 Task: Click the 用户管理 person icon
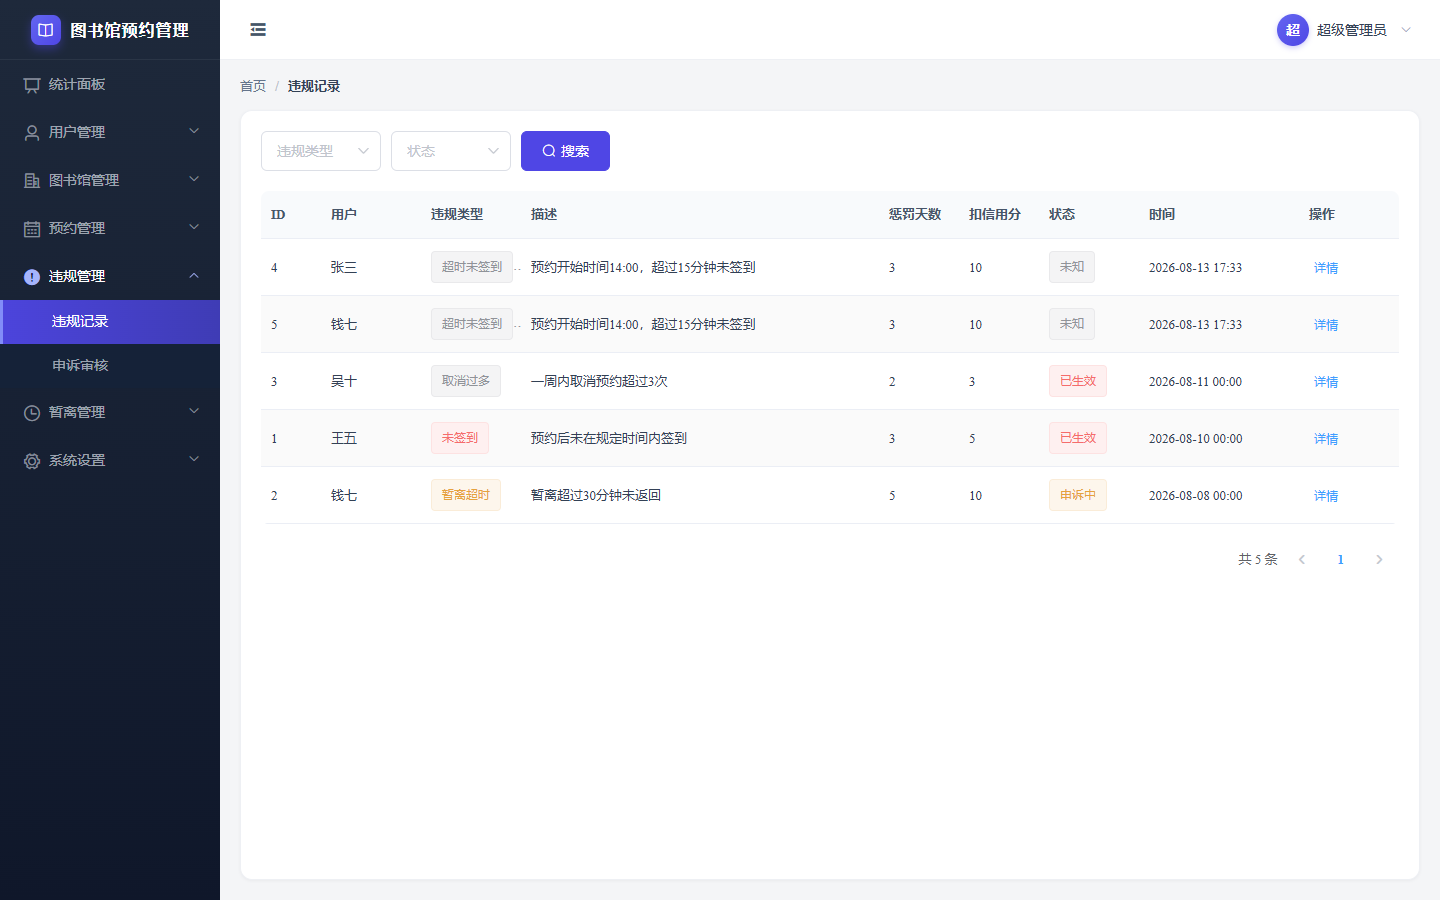tap(32, 133)
